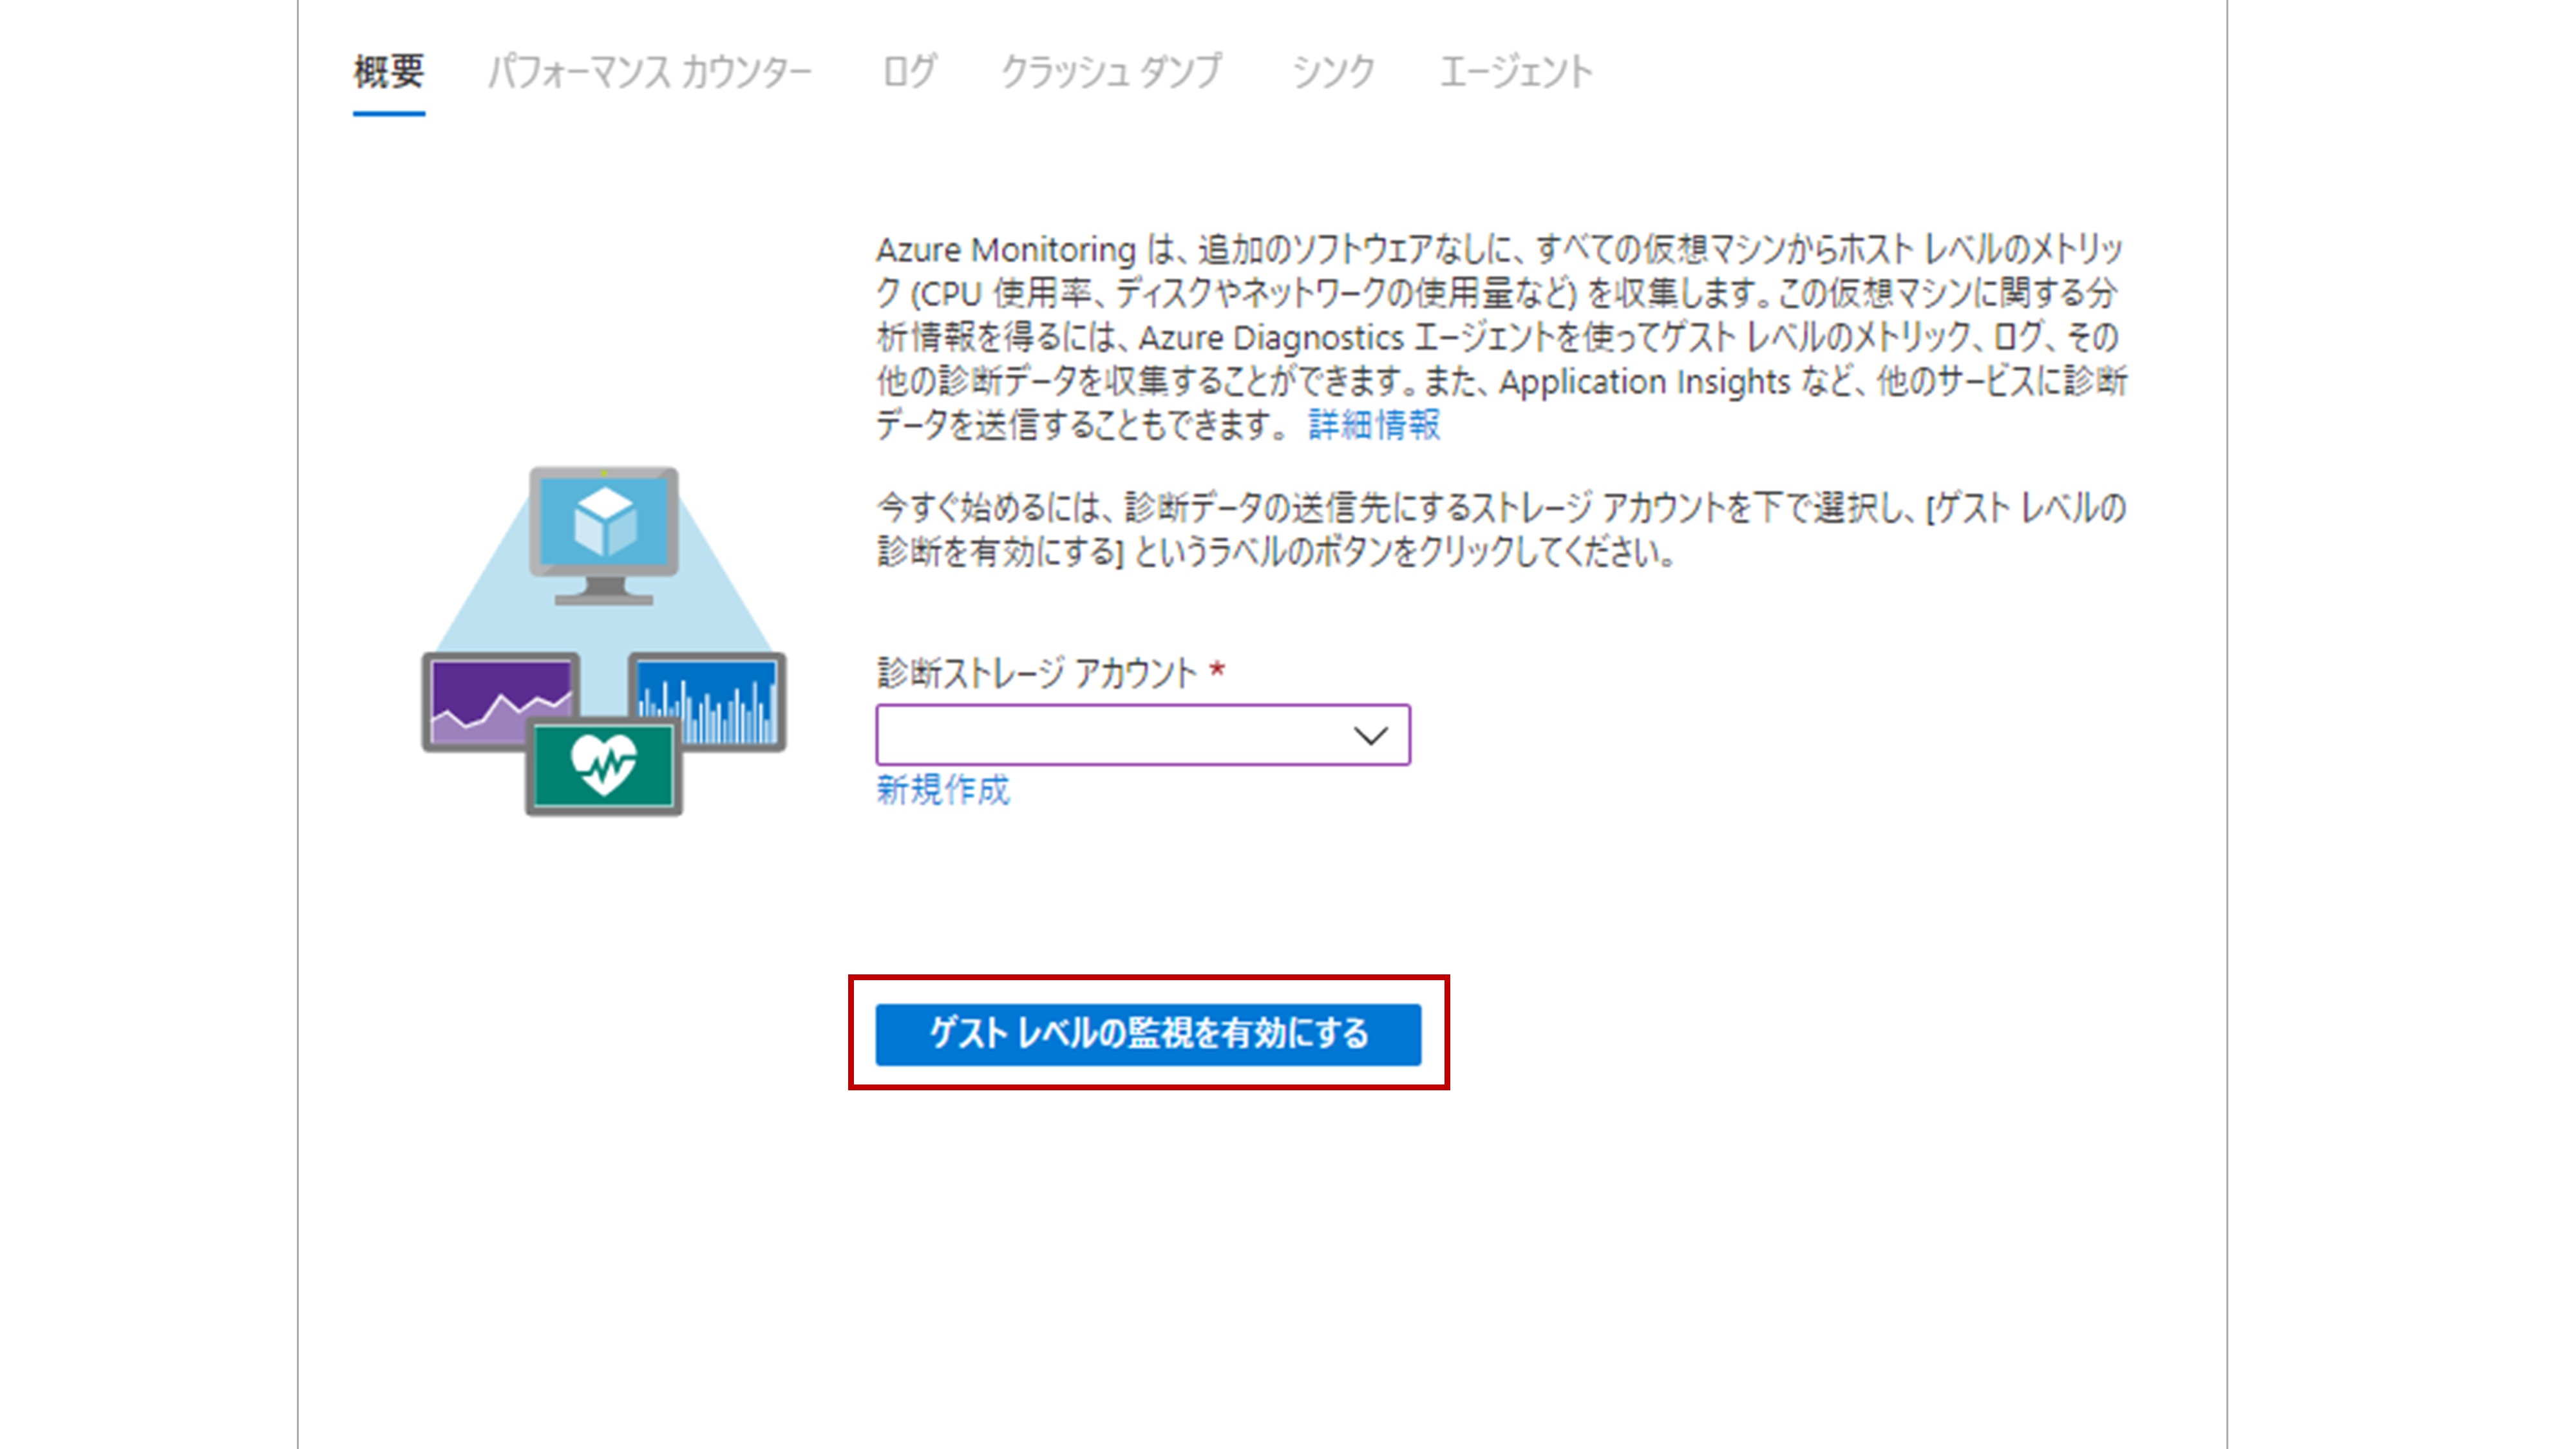Screen dimensions: 2576x1449
Task: Expand the storage account dropdown chevron
Action: click(1370, 736)
